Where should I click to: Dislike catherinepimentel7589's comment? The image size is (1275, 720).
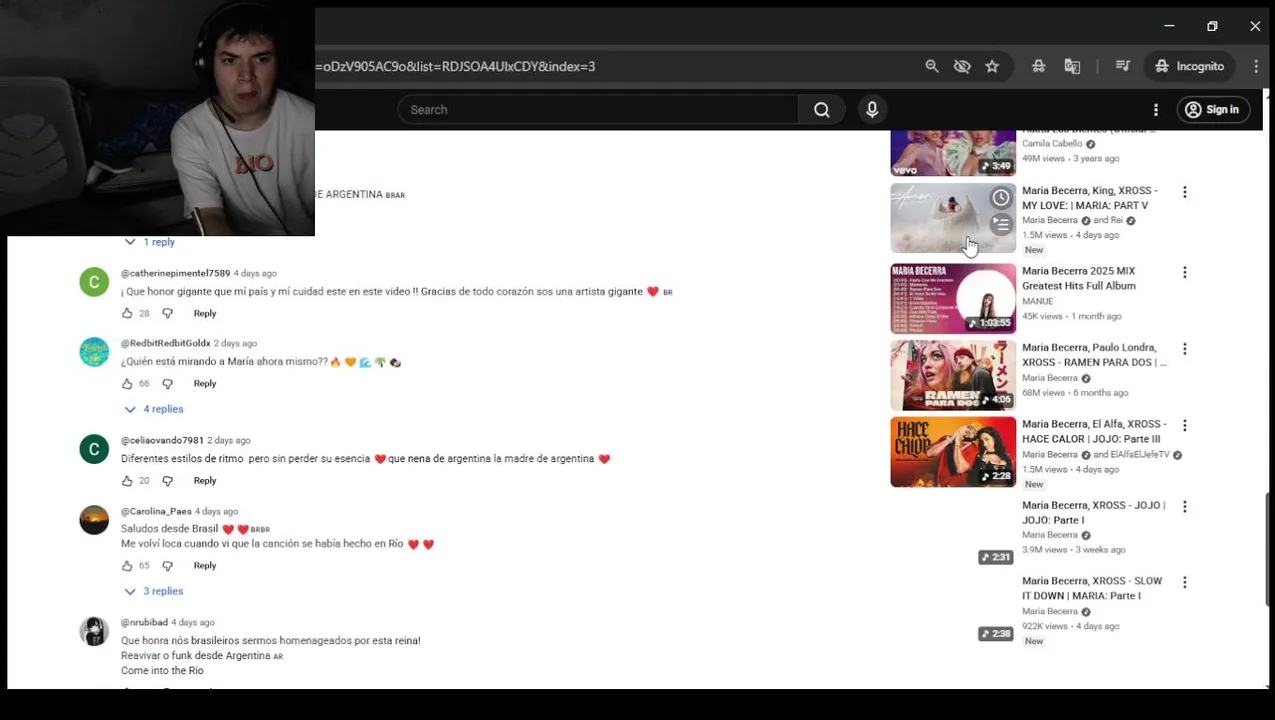click(x=167, y=313)
